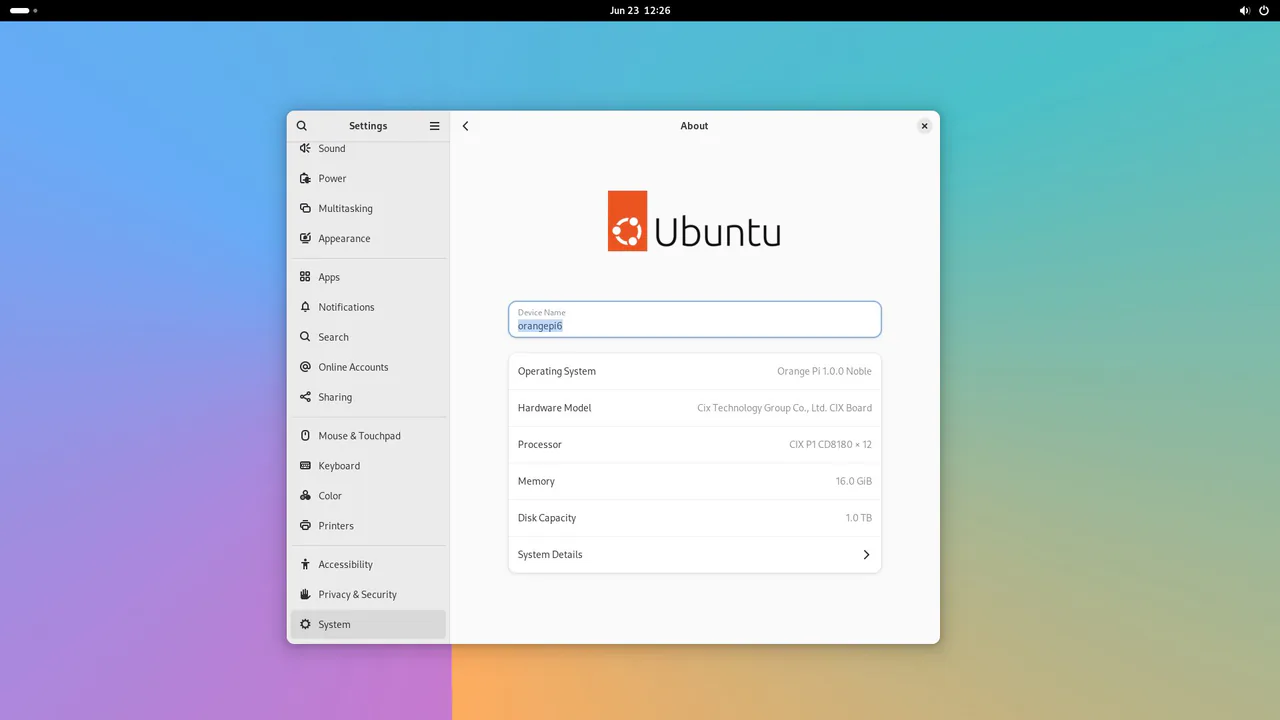Open the Activities workspace indicator
The height and width of the screenshot is (720, 1280).
click(24, 10)
